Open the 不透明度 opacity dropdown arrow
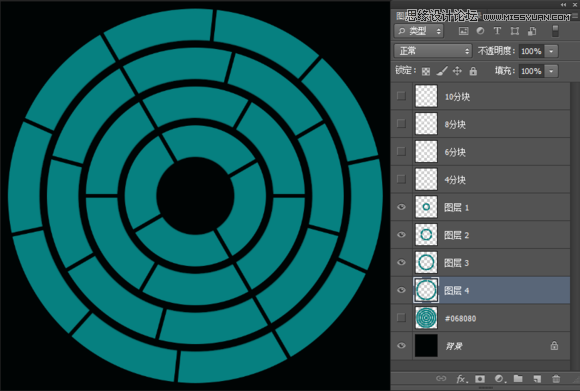 (551, 51)
